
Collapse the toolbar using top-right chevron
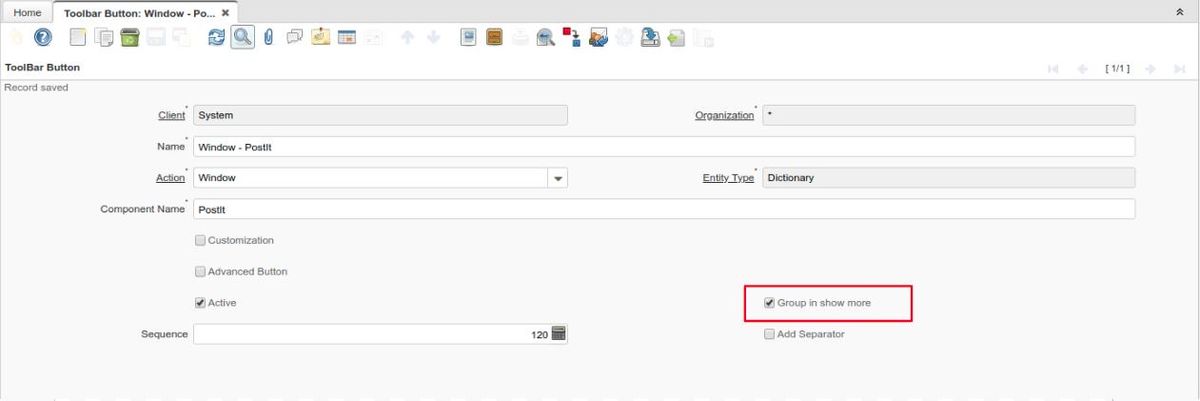pyautogui.click(x=1178, y=12)
